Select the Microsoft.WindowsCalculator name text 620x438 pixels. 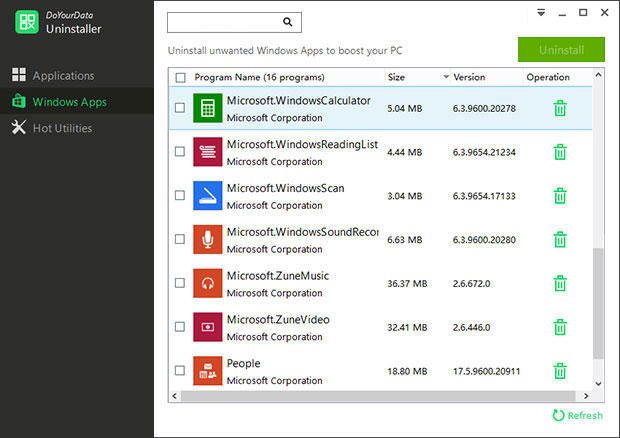coord(299,101)
